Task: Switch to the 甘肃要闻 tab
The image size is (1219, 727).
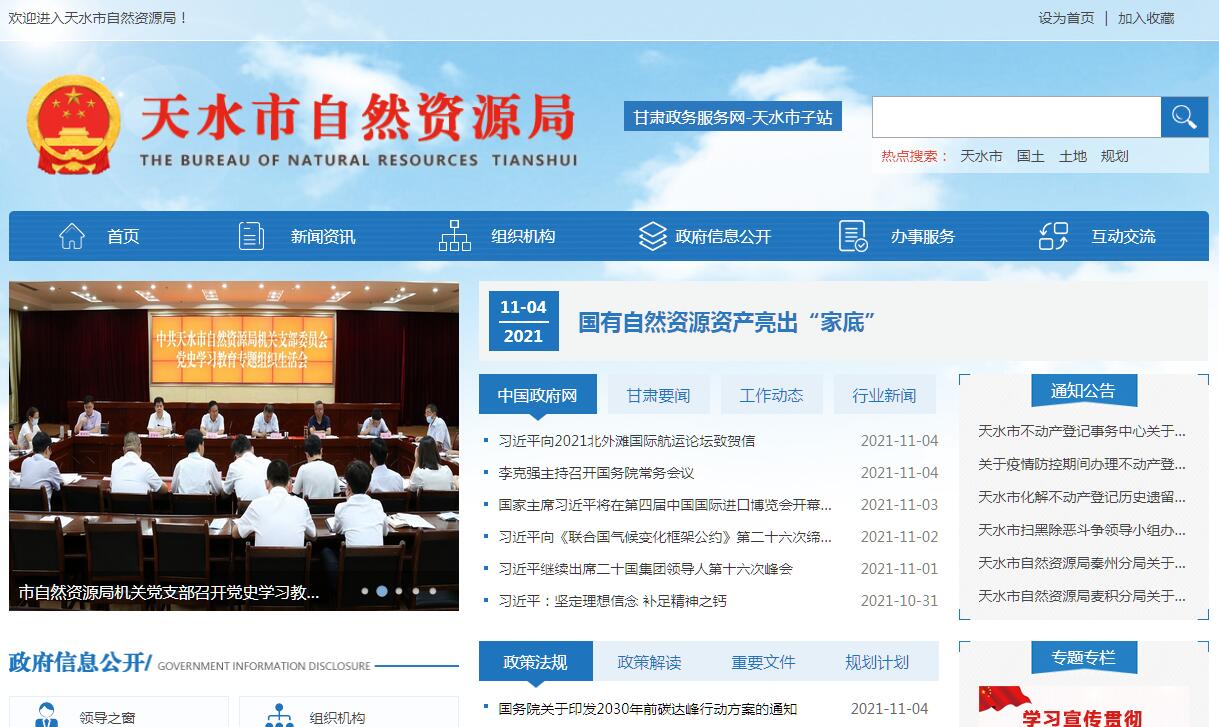Action: pyautogui.click(x=658, y=395)
